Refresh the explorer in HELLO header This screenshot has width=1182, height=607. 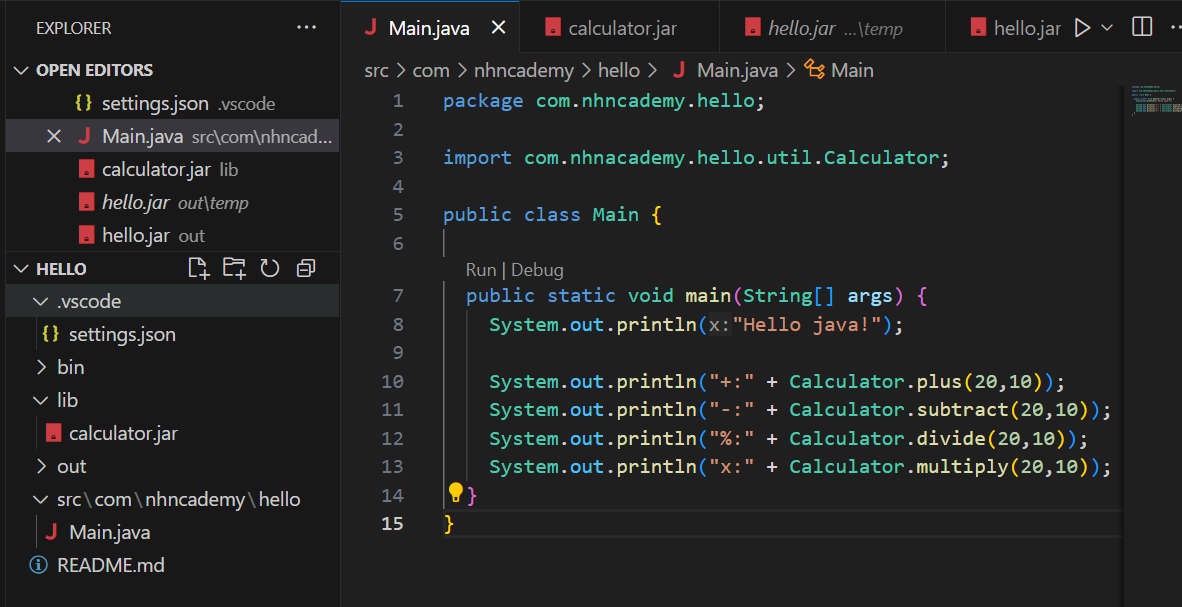pyautogui.click(x=270, y=268)
